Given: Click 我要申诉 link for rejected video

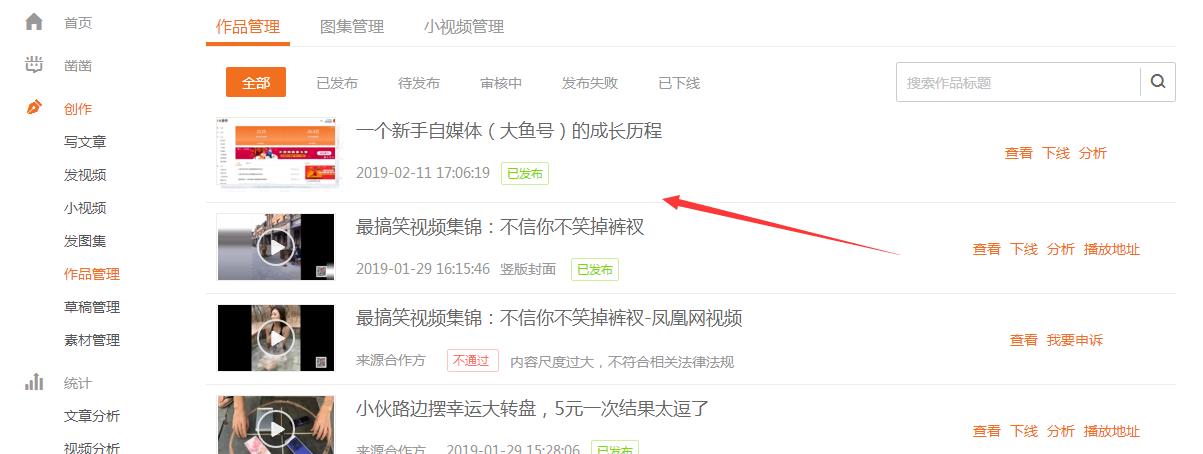Looking at the screenshot, I should pos(1075,340).
